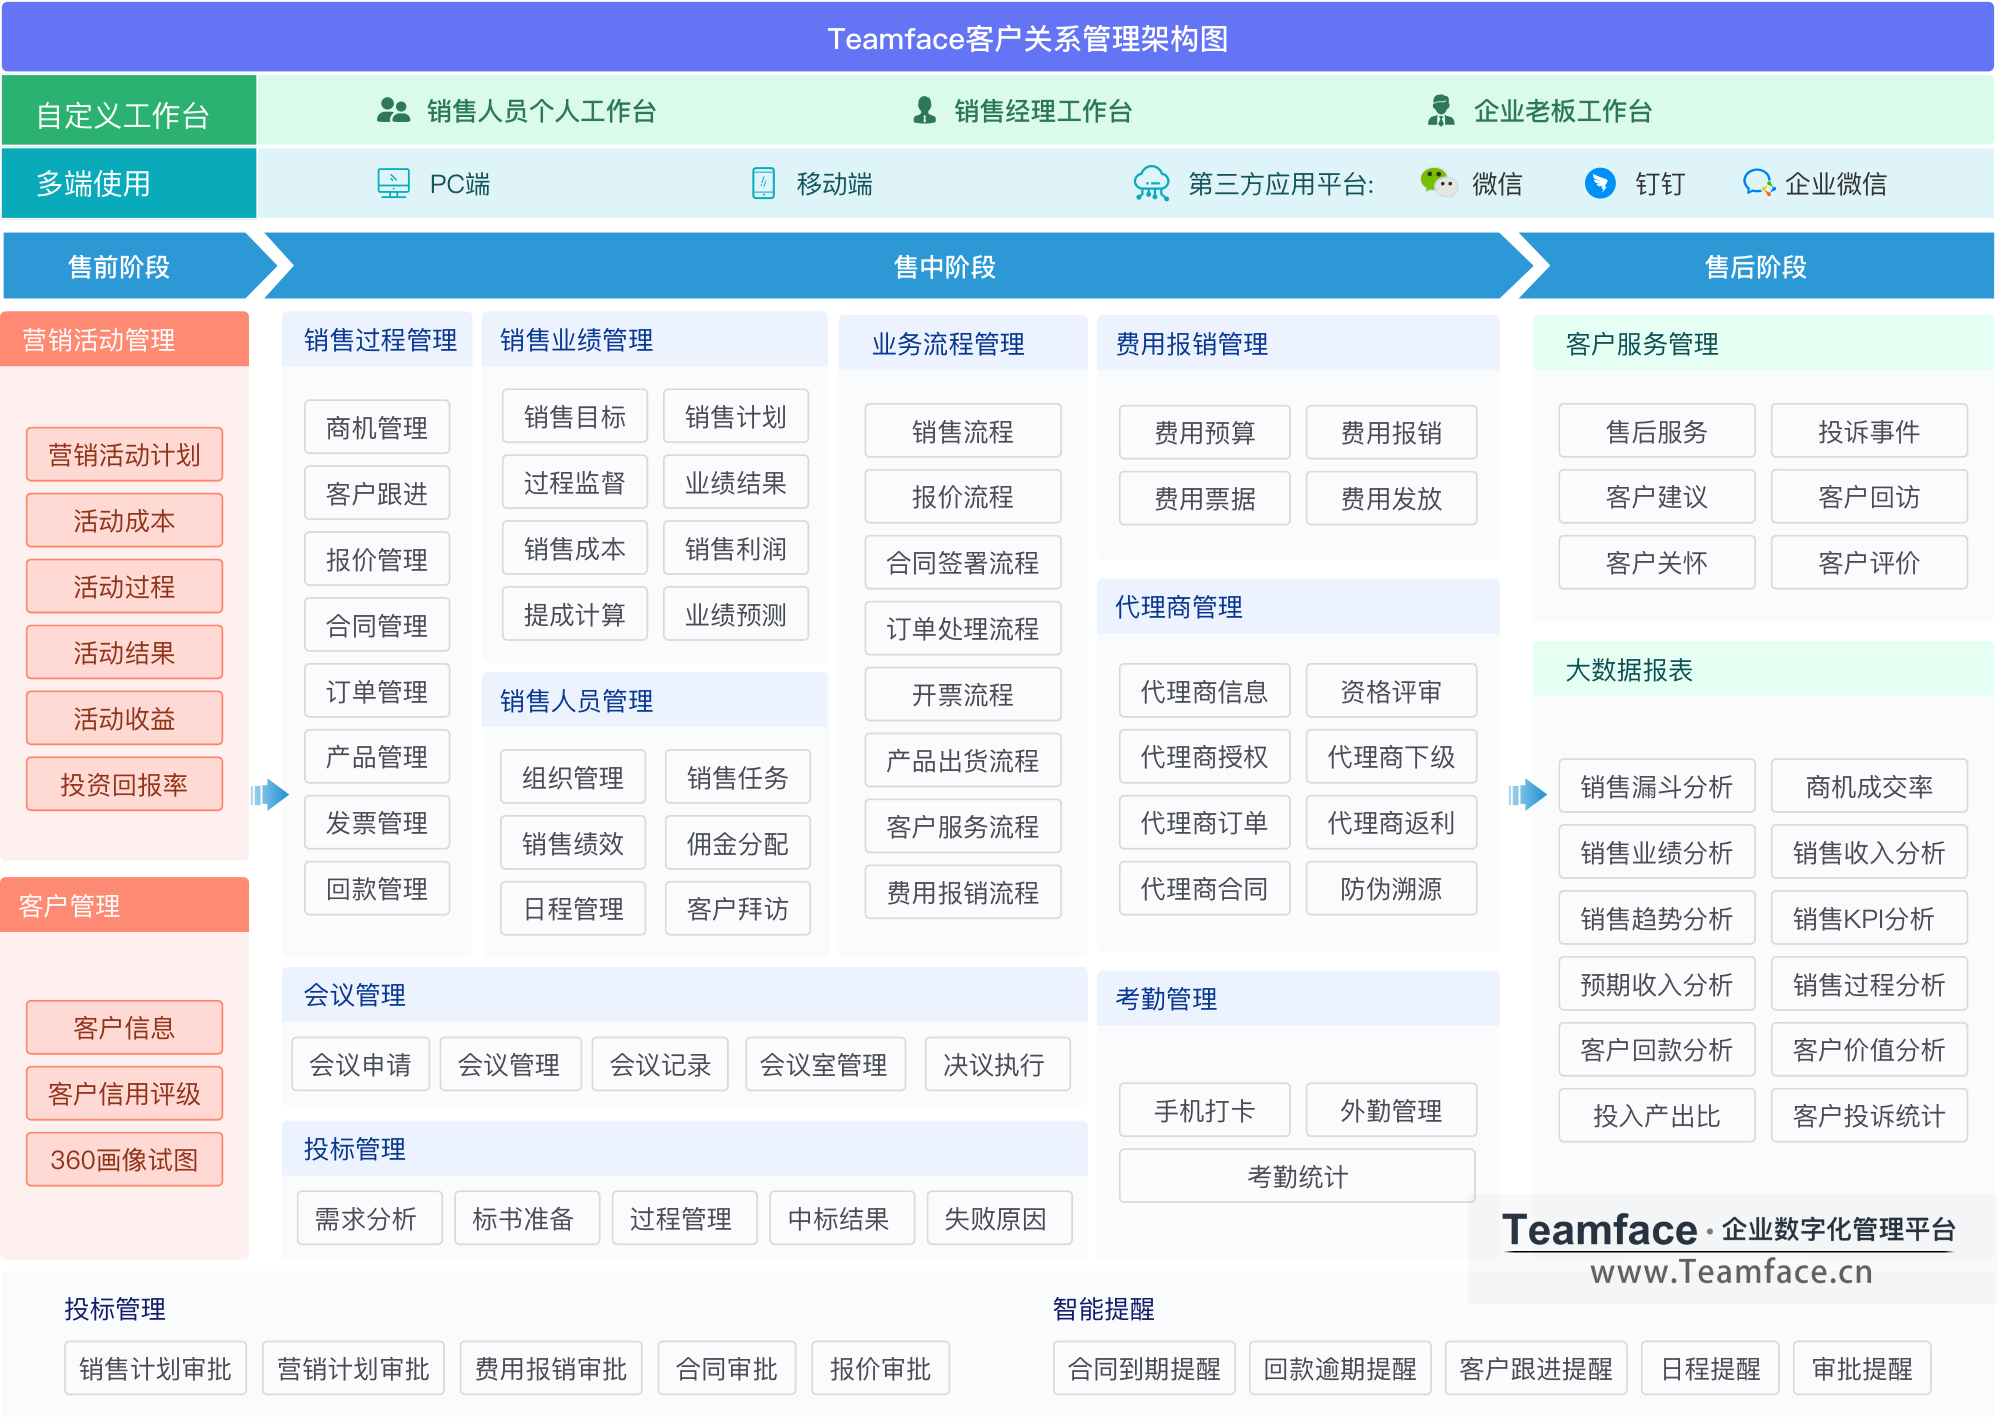Select the 活动收益 item

point(125,719)
